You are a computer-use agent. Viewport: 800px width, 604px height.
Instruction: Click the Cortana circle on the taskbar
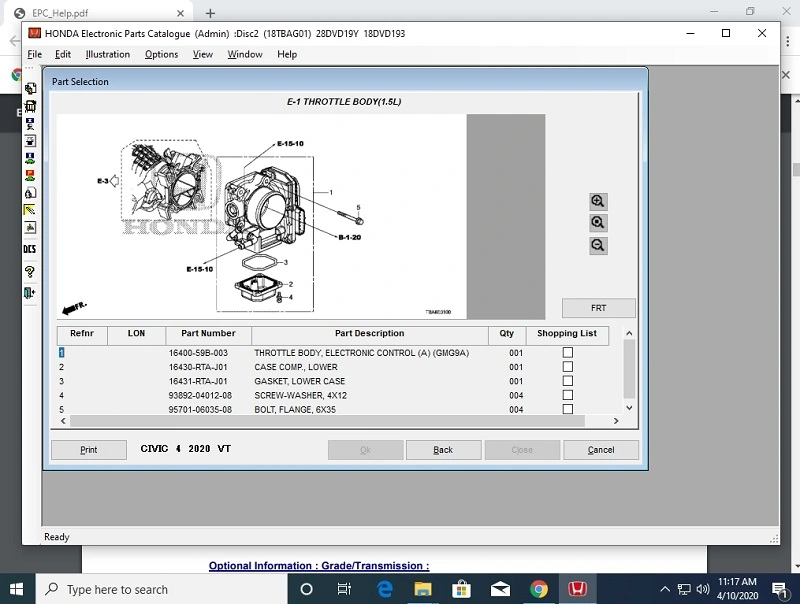coord(306,589)
